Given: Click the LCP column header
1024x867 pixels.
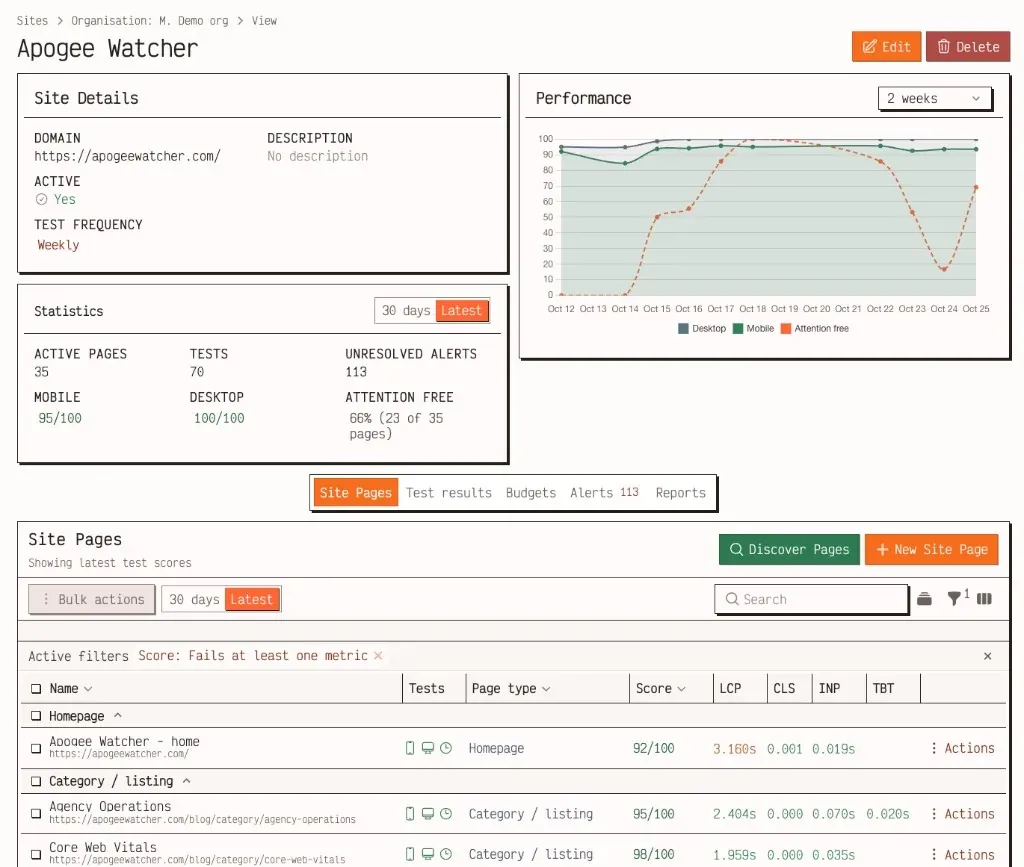Looking at the screenshot, I should [730, 689].
